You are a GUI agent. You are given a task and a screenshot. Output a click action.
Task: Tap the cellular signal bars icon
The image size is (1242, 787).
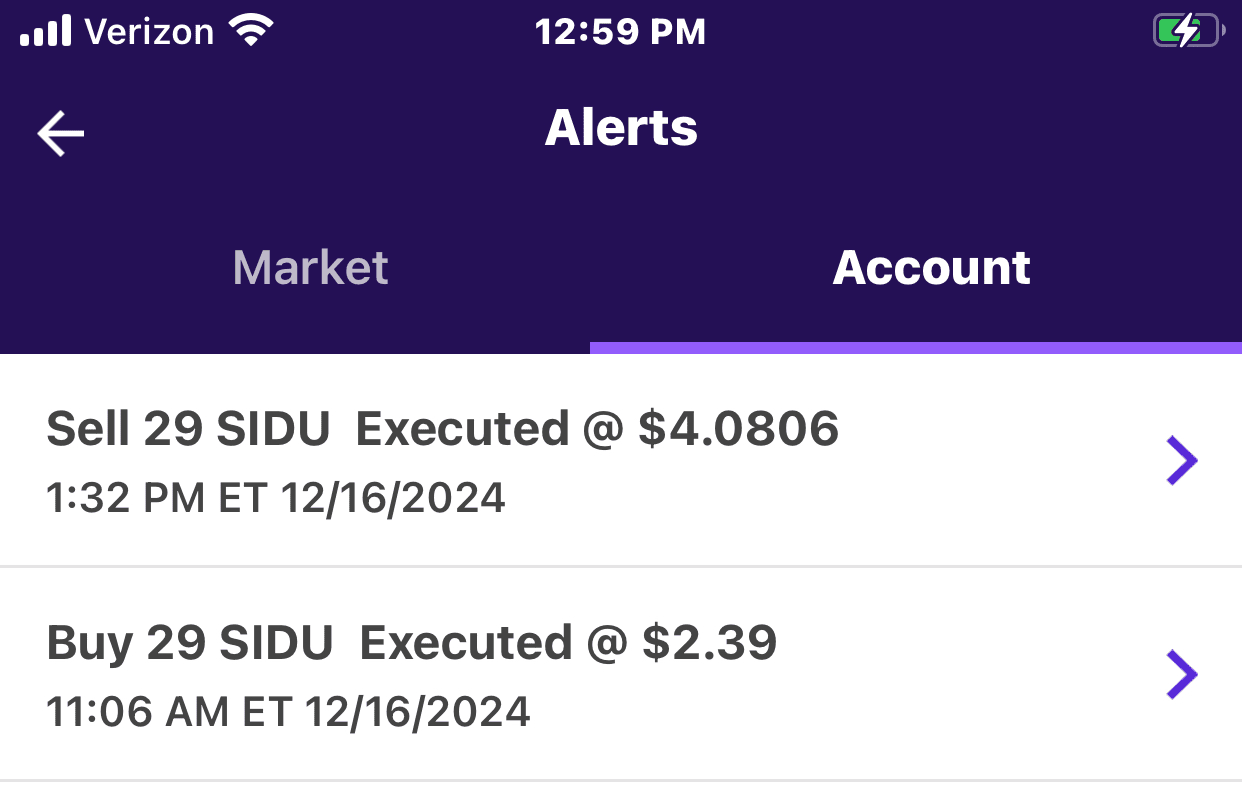coord(45,32)
